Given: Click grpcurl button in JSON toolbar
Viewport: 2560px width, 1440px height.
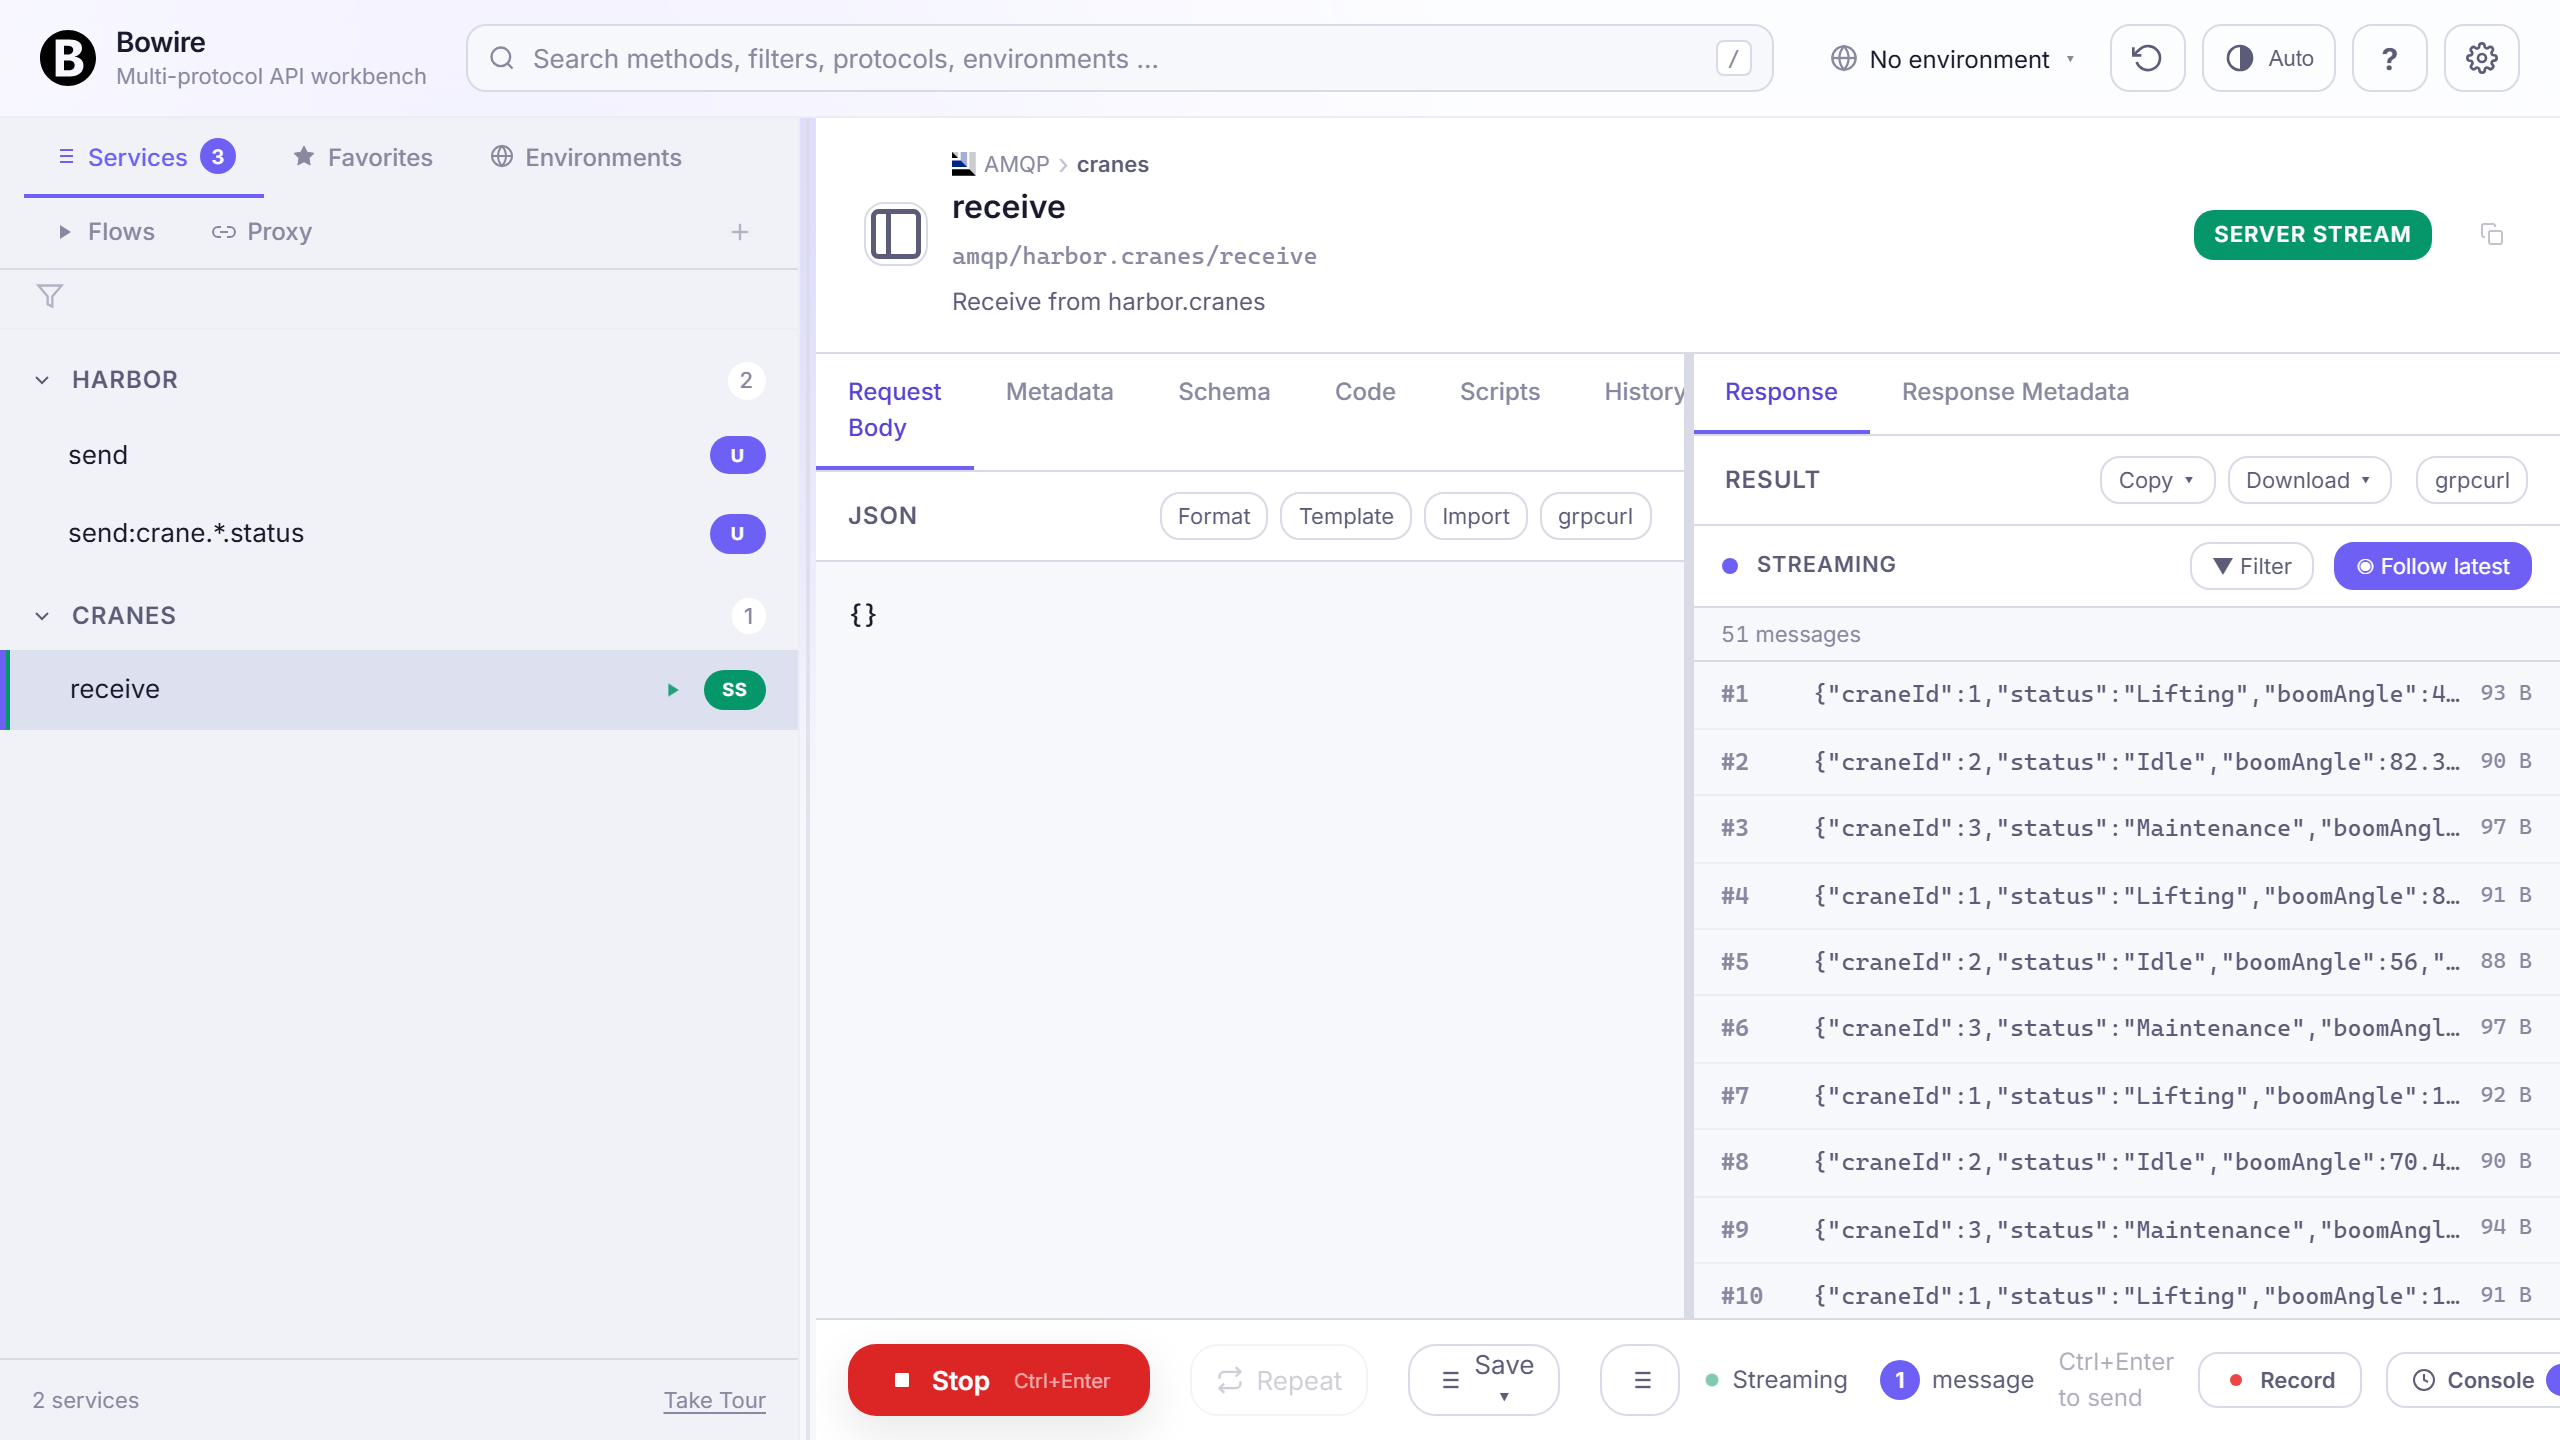Looking at the screenshot, I should coord(1595,516).
